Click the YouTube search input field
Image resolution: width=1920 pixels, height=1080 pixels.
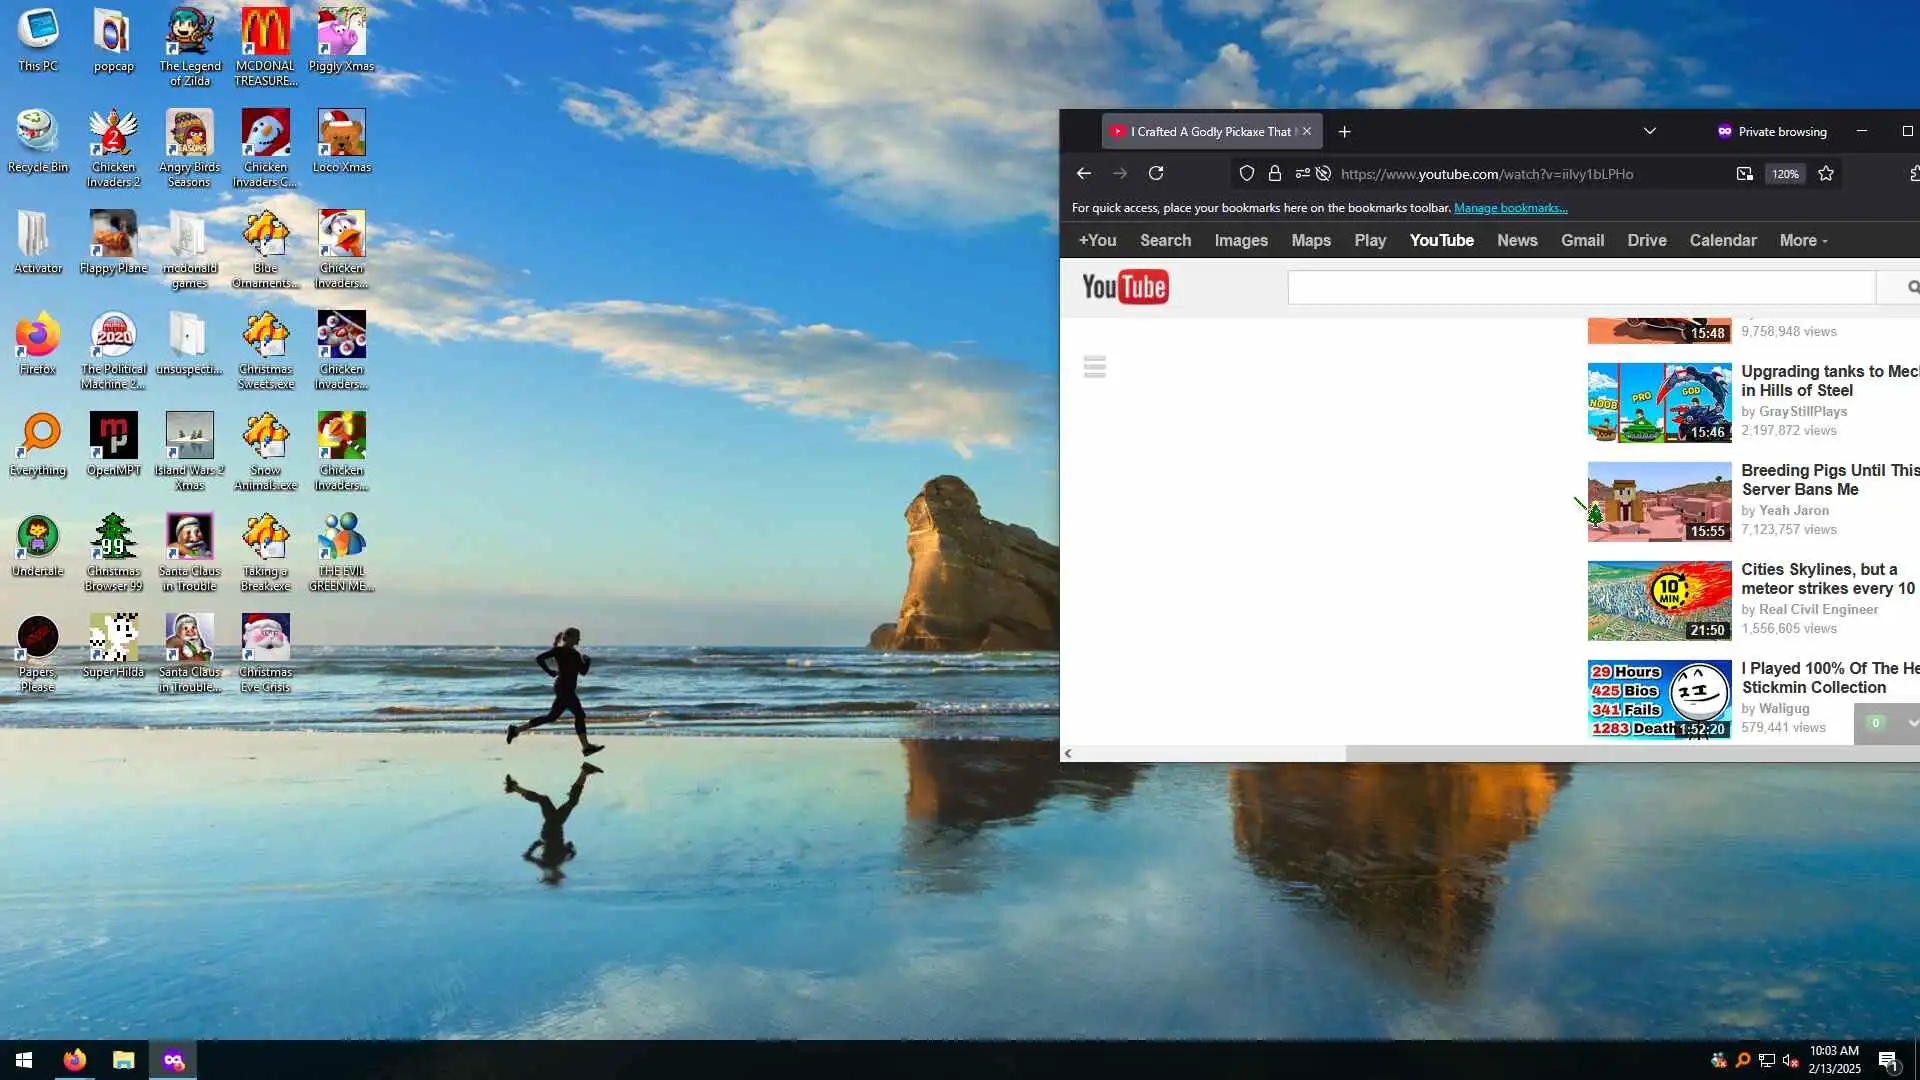(1580, 287)
